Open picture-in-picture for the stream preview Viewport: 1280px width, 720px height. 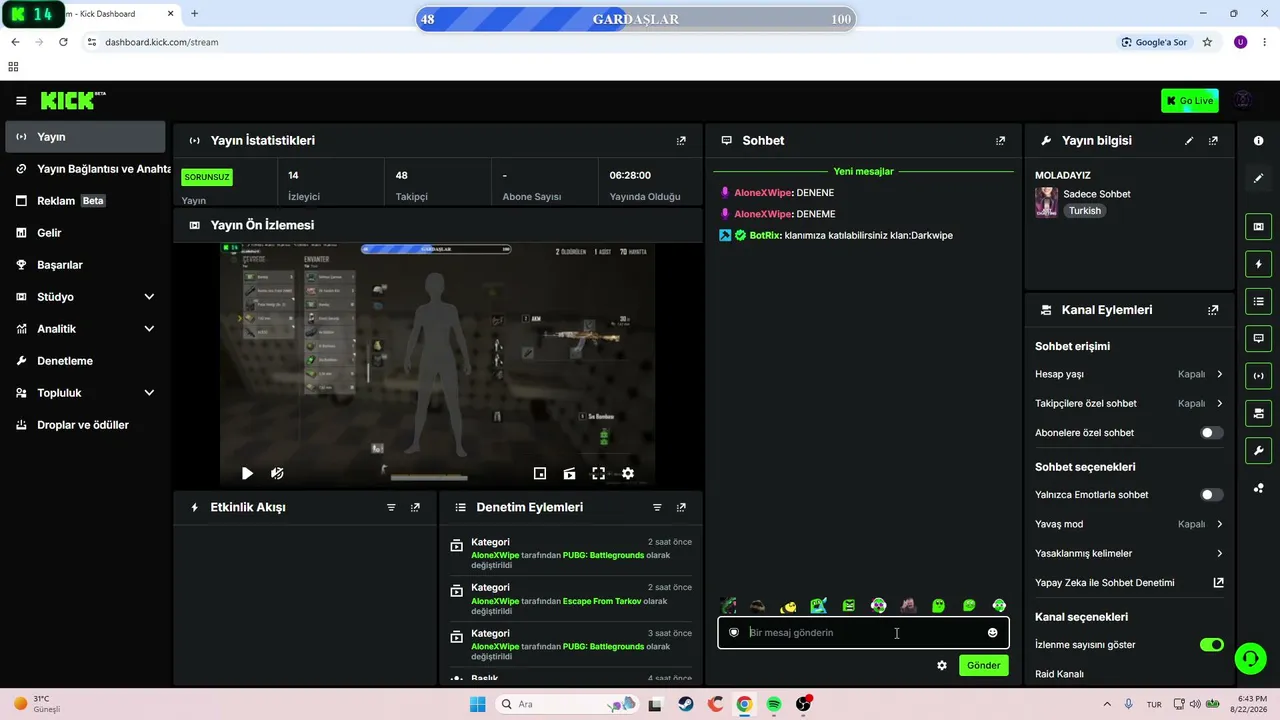click(540, 473)
